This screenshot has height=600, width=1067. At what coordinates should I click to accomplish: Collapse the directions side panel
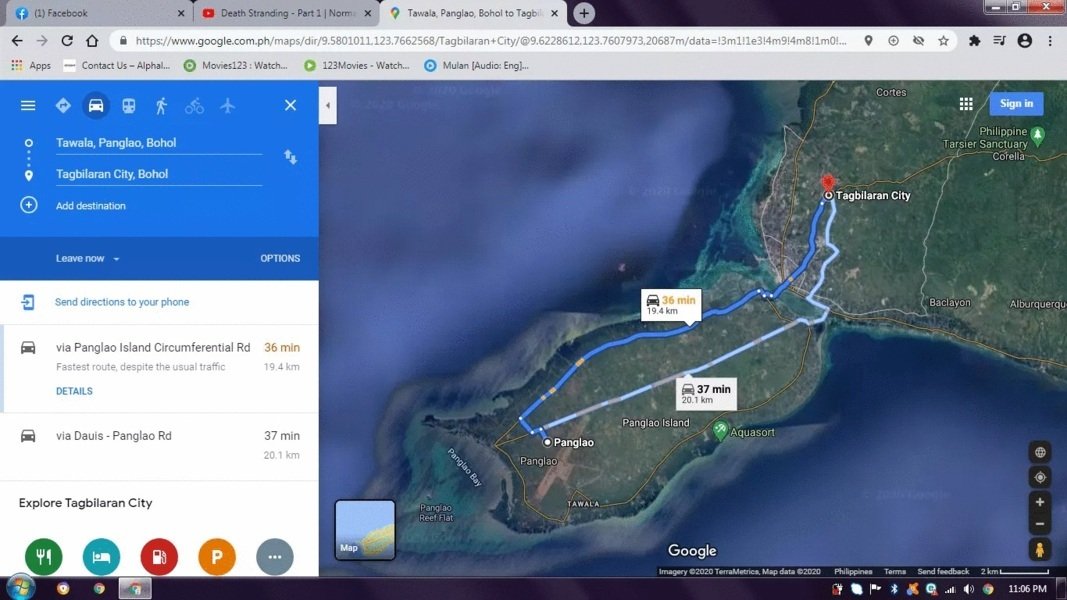(x=326, y=103)
